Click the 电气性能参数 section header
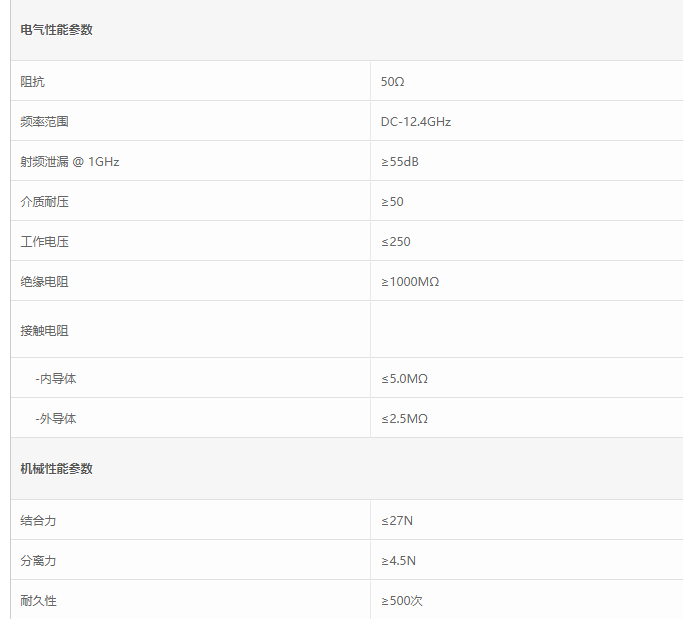The image size is (683, 619). click(56, 30)
